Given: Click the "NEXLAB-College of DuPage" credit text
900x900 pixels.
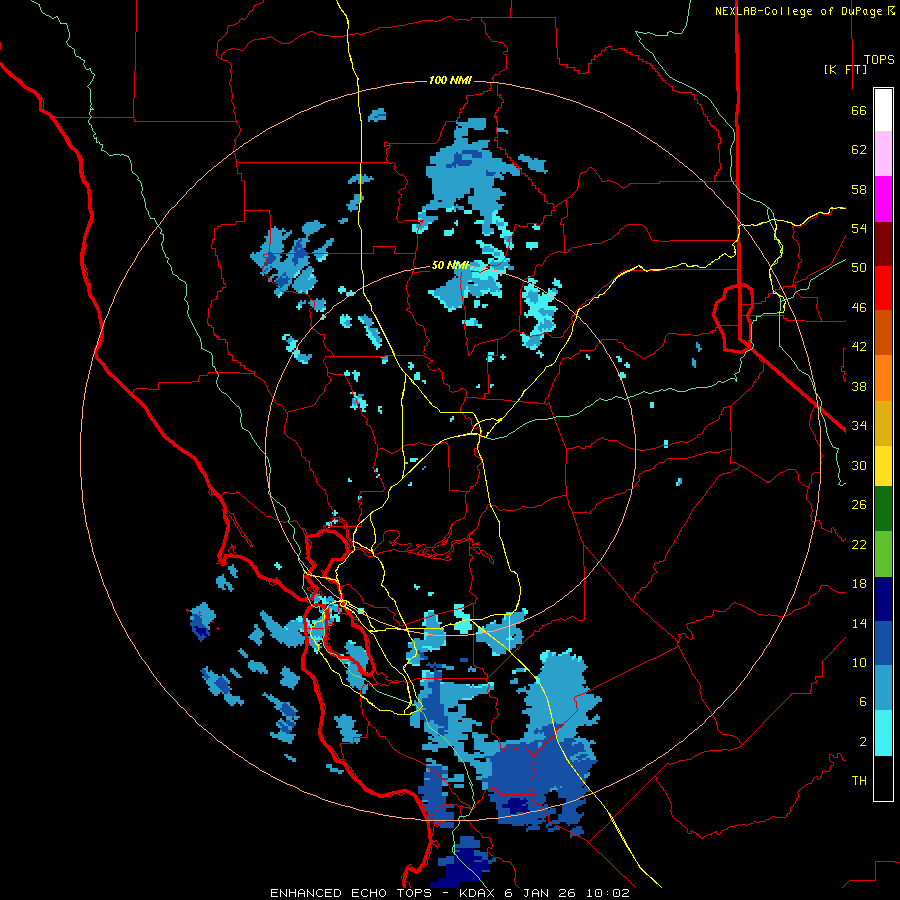Looking at the screenshot, I should tap(800, 11).
